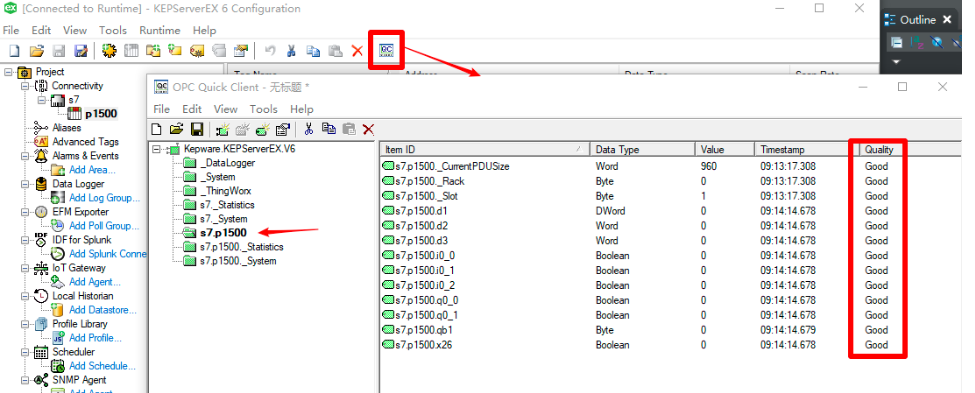The width and height of the screenshot is (975, 393).
Task: Select the p1500 device in project tree
Action: coord(101,114)
